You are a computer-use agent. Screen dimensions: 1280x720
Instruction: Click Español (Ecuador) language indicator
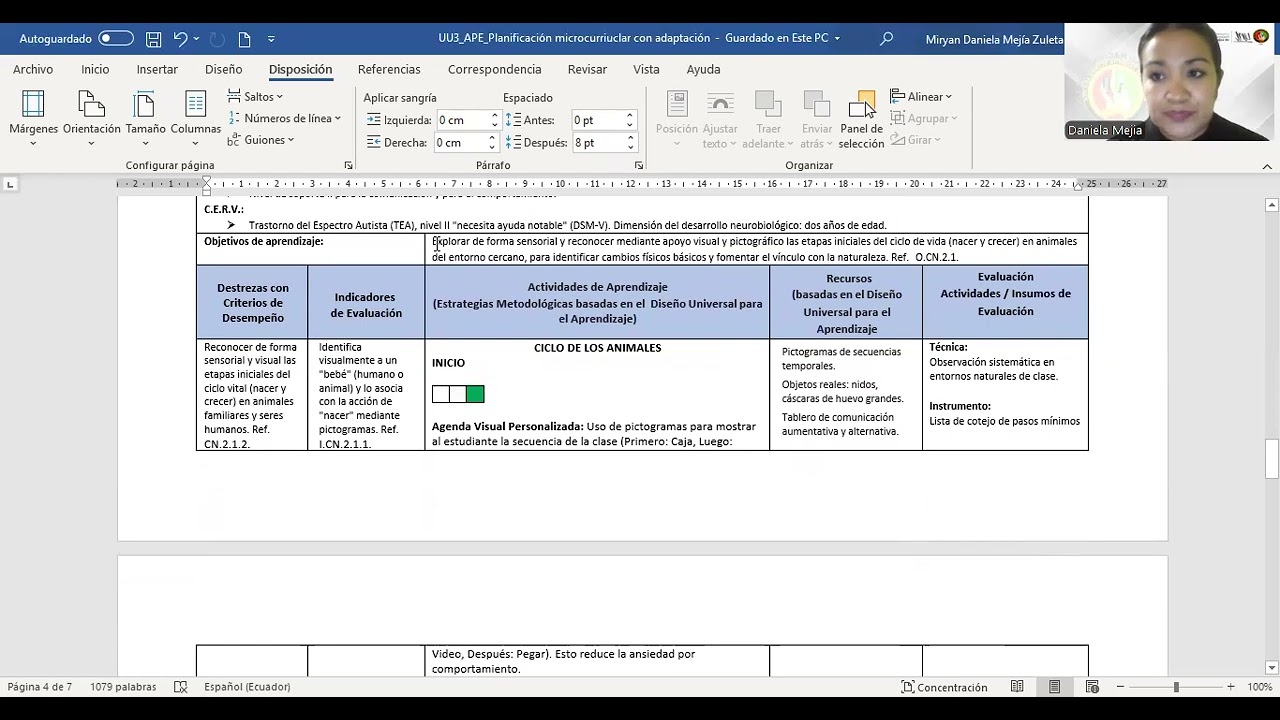pos(247,687)
